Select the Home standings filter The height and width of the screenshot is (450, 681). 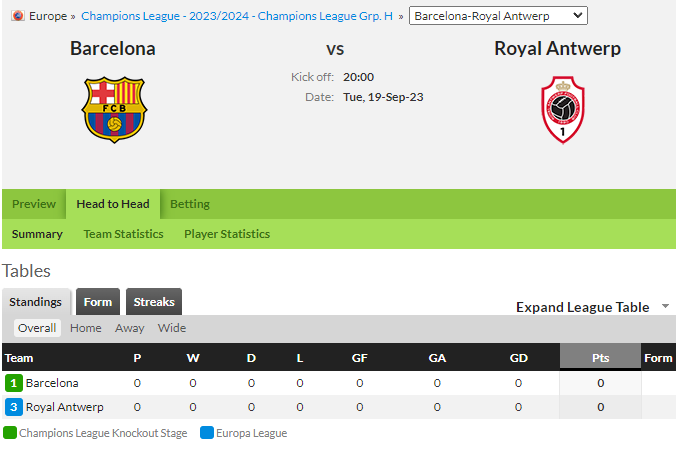[86, 328]
